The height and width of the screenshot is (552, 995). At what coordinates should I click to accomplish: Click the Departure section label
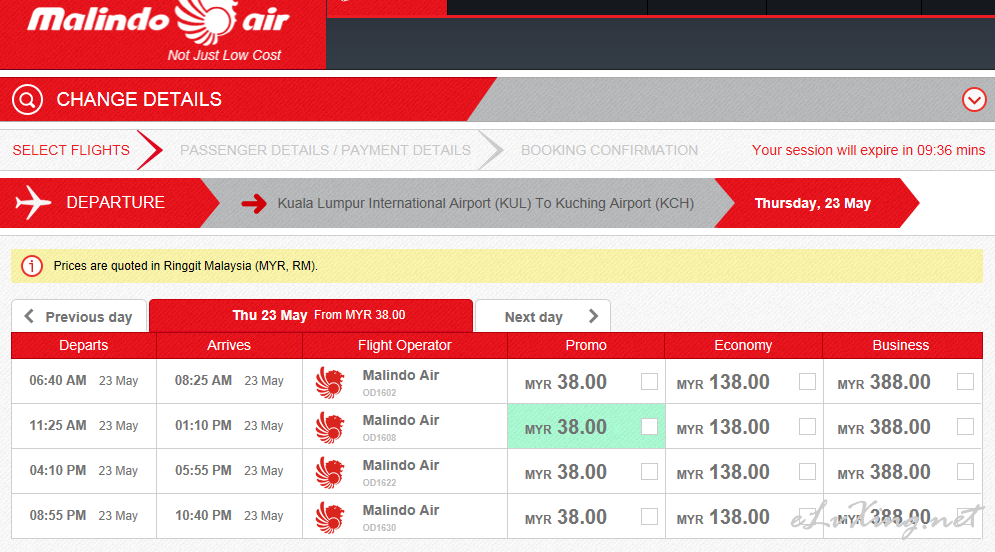click(x=115, y=202)
